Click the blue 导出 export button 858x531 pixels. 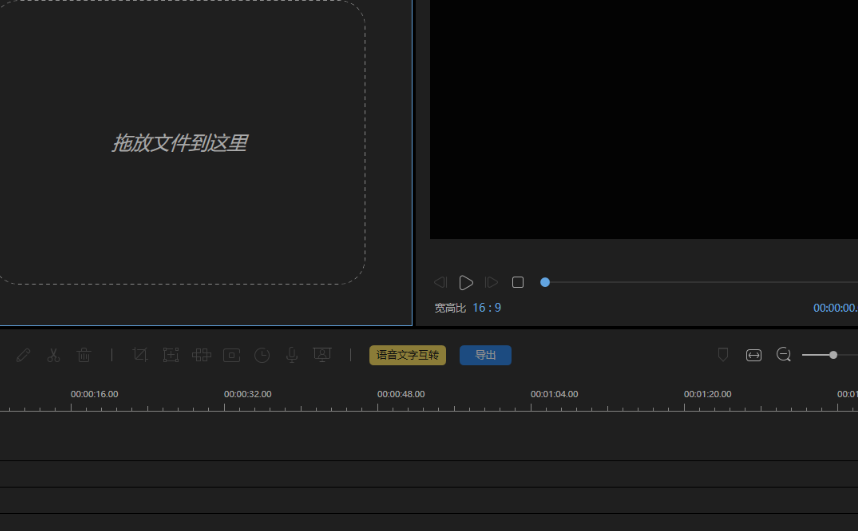(x=485, y=355)
